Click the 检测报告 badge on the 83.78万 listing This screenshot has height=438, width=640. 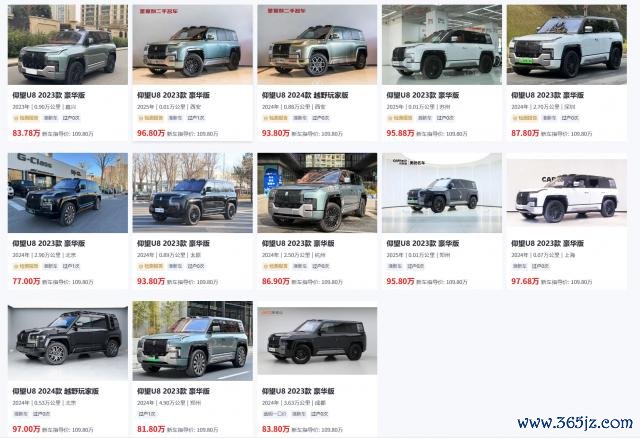(x=26, y=118)
